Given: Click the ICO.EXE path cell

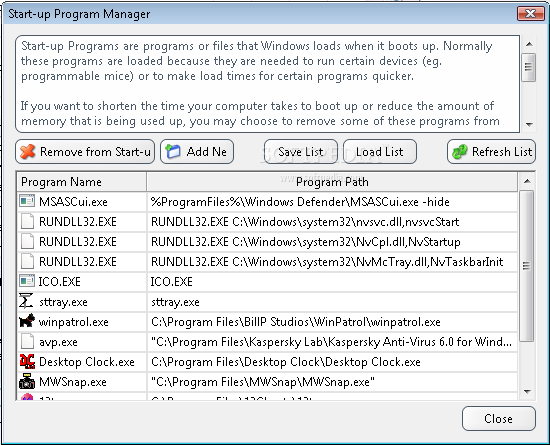Looking at the screenshot, I should coord(332,282).
